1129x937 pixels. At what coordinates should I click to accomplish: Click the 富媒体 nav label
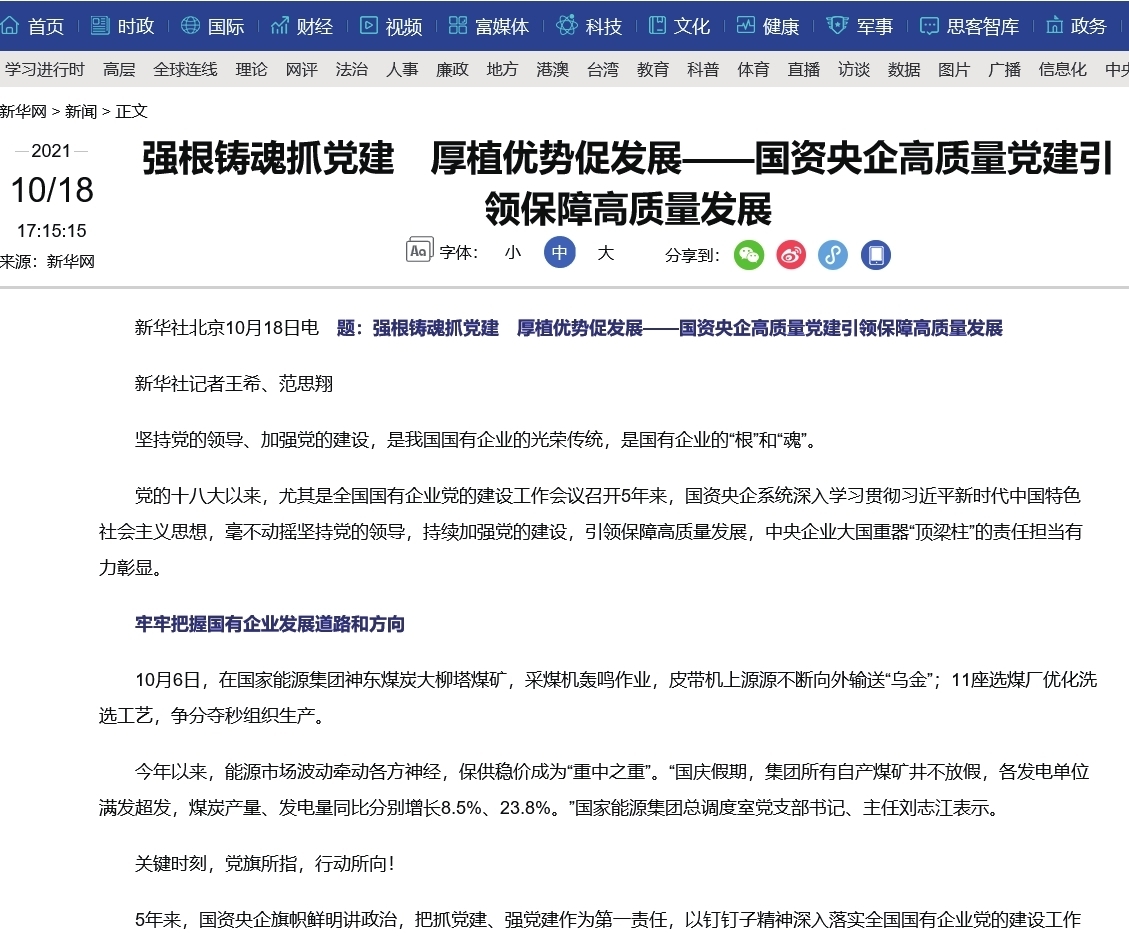tap(503, 27)
